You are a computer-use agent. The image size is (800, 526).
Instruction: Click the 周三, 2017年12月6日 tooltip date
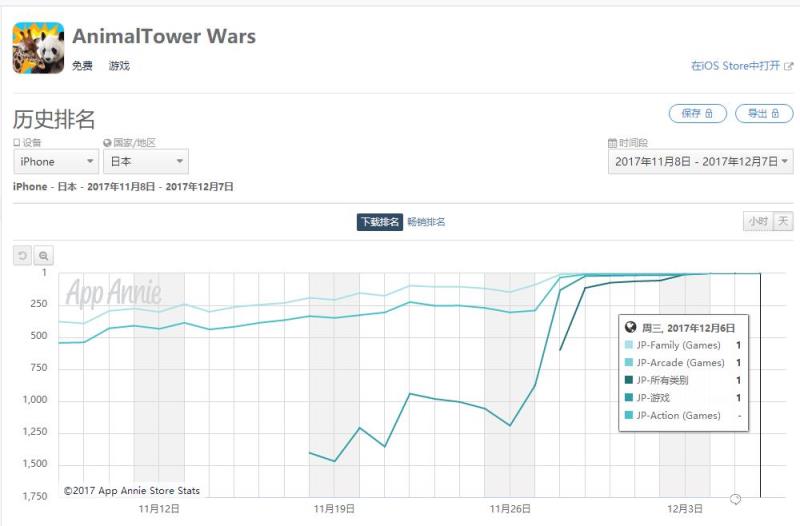[x=688, y=328]
